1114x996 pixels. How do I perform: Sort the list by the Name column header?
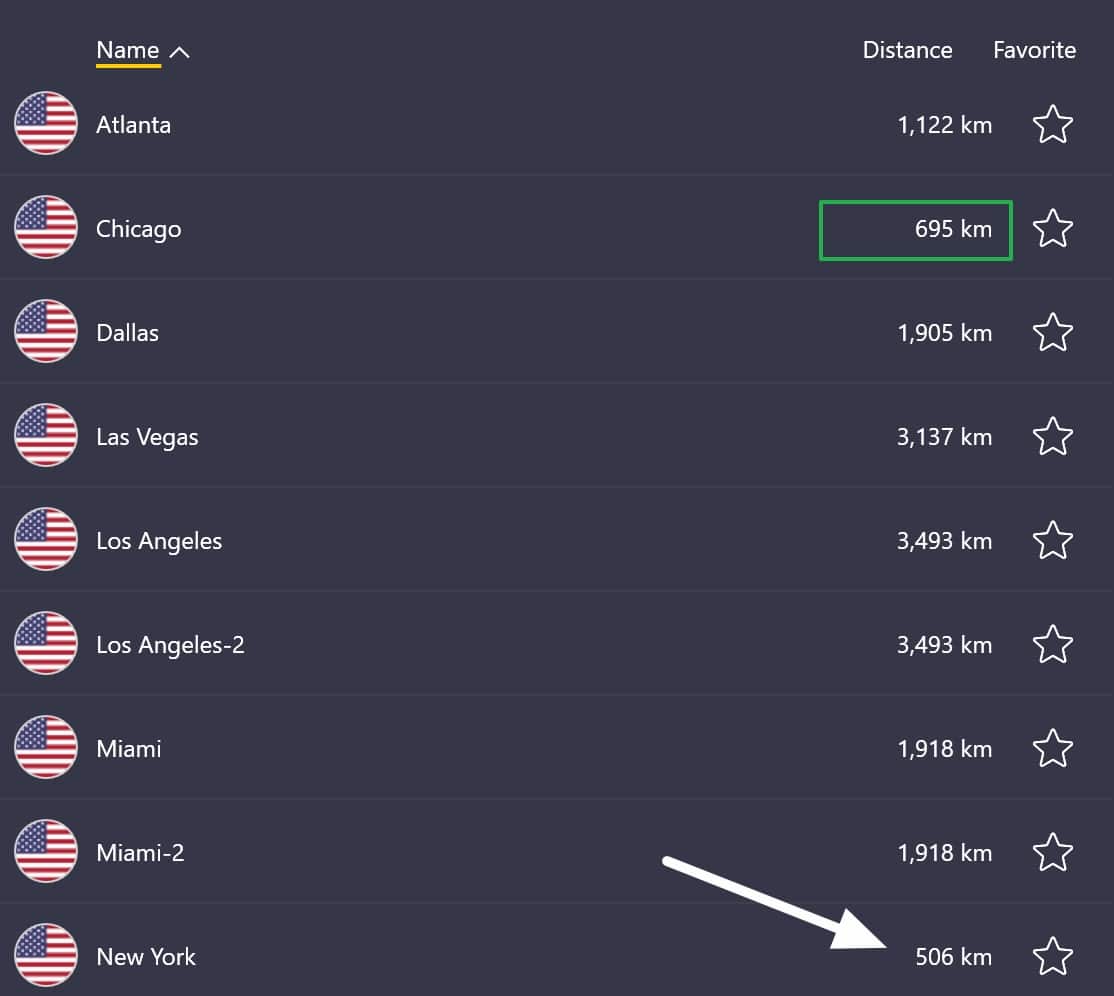(x=128, y=50)
